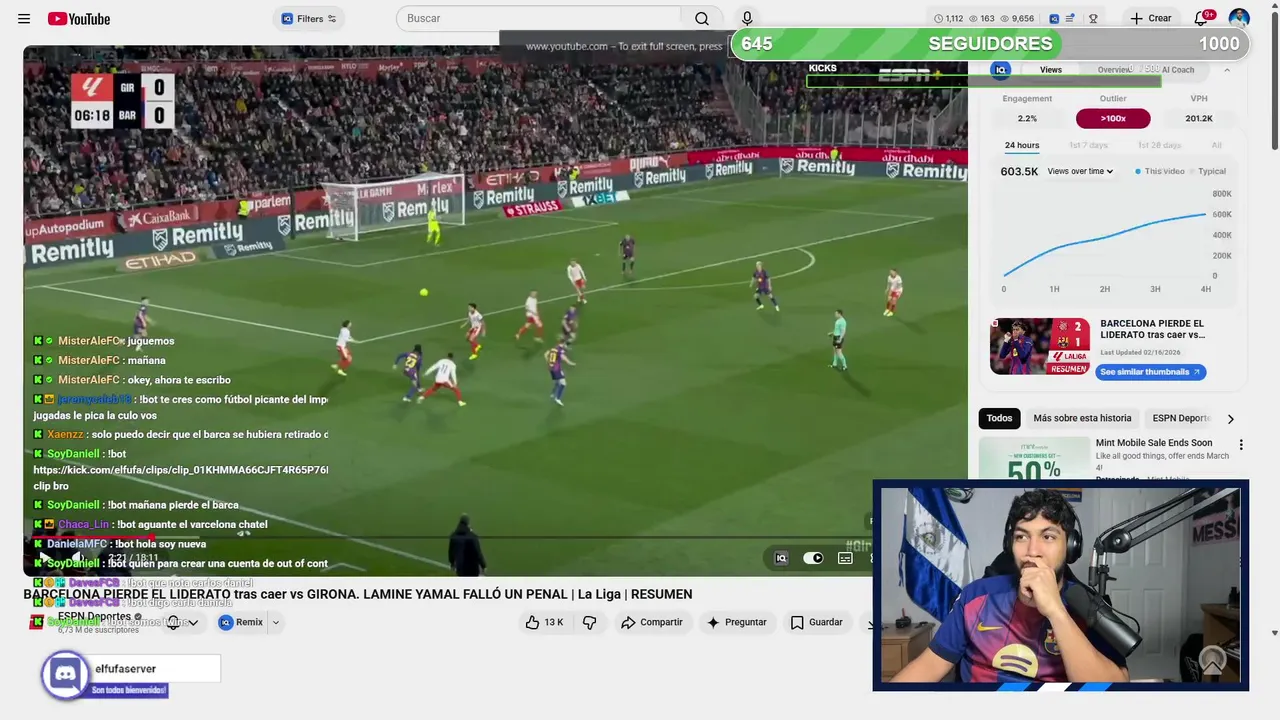Open notifications bell with 9+ badge
The width and height of the screenshot is (1280, 720).
pos(1202,19)
